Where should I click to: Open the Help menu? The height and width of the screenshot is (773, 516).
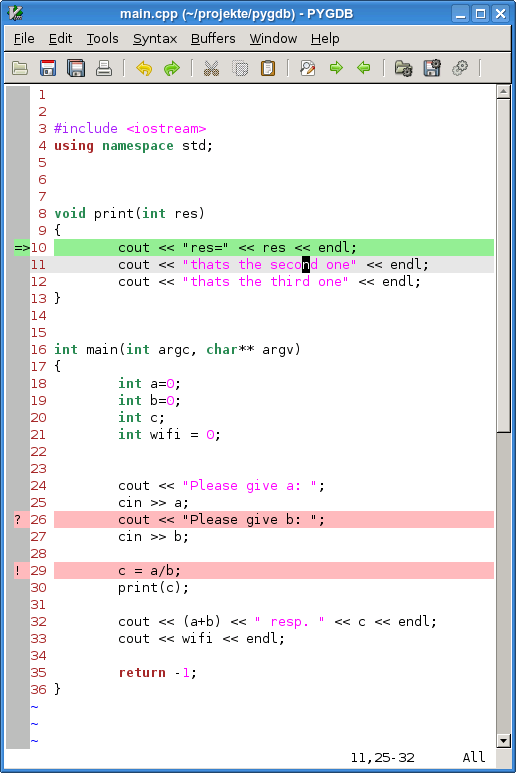[325, 38]
